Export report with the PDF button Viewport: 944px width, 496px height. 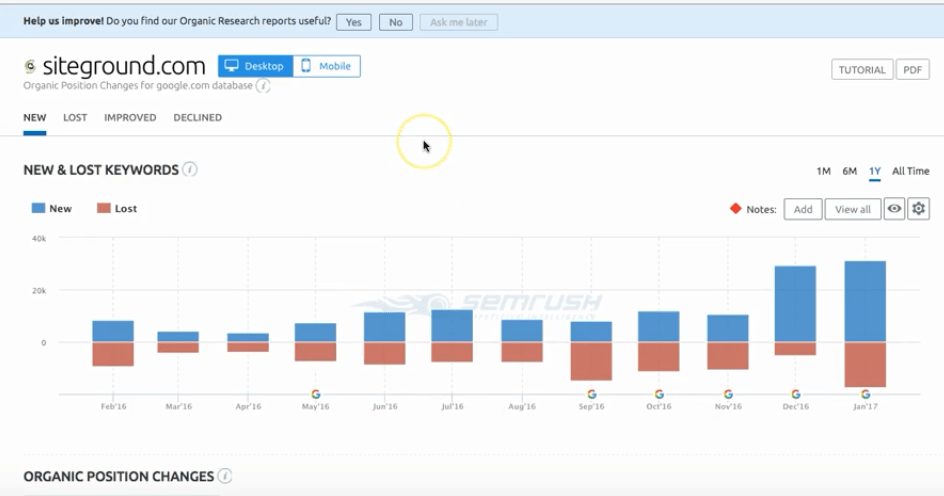pos(912,70)
